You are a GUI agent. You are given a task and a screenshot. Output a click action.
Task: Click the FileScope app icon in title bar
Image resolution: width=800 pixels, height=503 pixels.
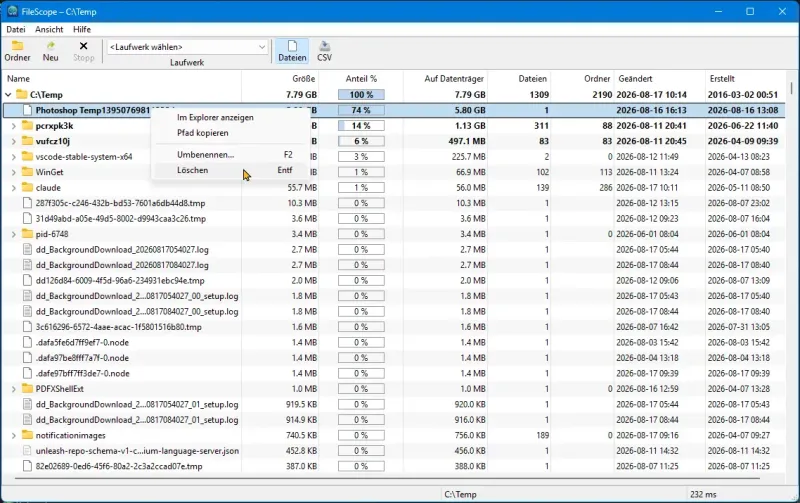click(12, 11)
